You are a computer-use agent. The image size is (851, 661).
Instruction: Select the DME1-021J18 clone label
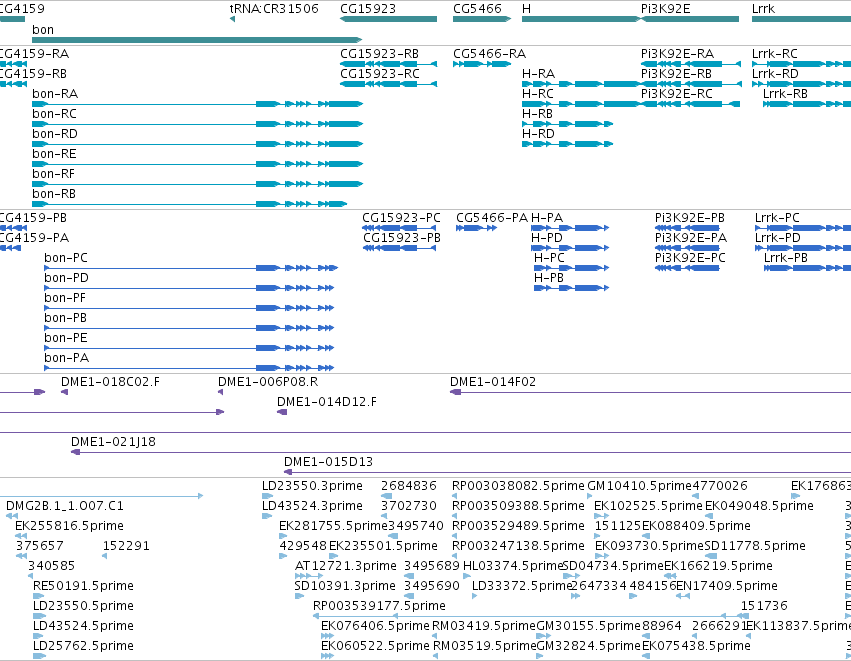tap(113, 442)
